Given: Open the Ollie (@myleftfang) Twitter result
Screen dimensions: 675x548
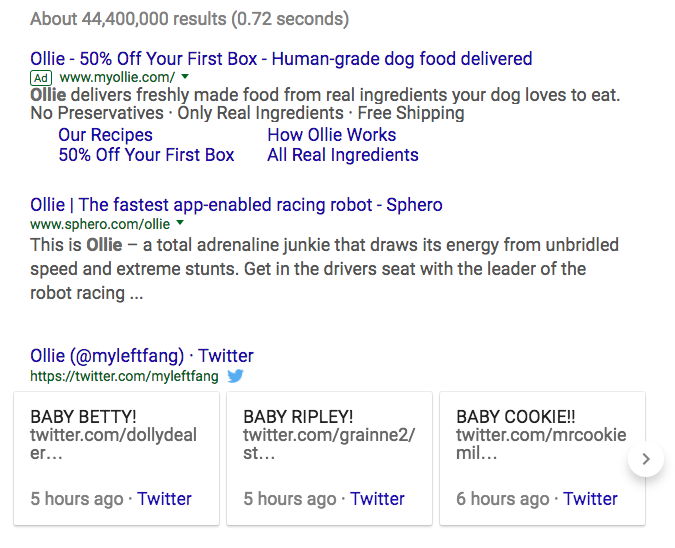Looking at the screenshot, I should (141, 356).
